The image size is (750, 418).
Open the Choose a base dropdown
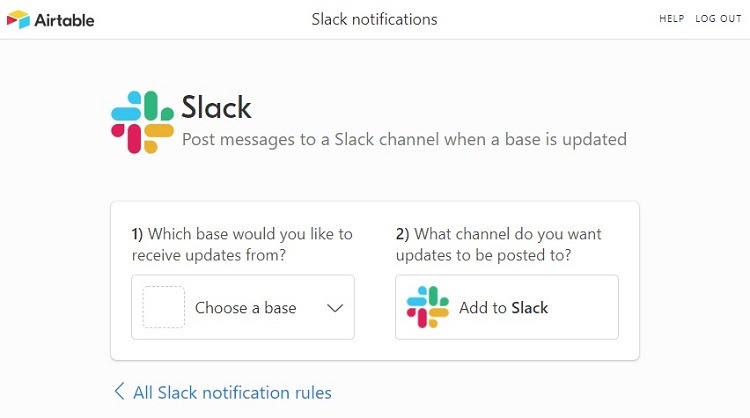coord(243,307)
